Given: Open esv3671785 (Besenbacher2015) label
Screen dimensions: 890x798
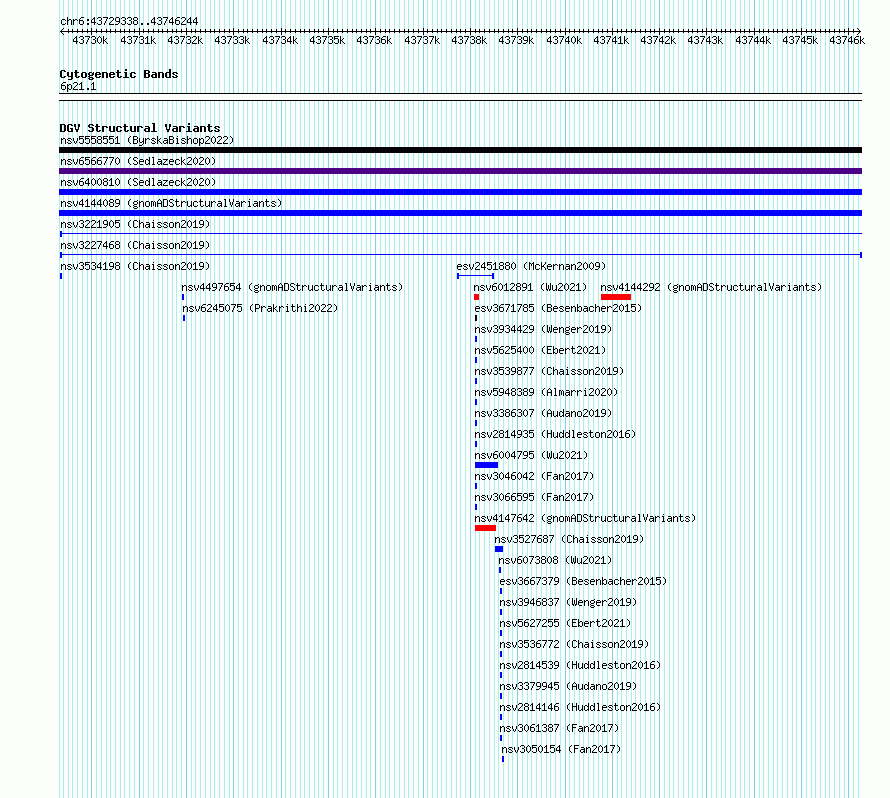Looking at the screenshot, I should tap(558, 308).
